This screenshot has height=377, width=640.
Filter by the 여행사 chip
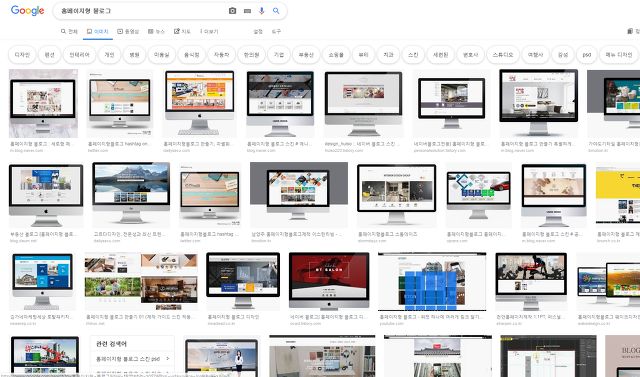coord(536,55)
